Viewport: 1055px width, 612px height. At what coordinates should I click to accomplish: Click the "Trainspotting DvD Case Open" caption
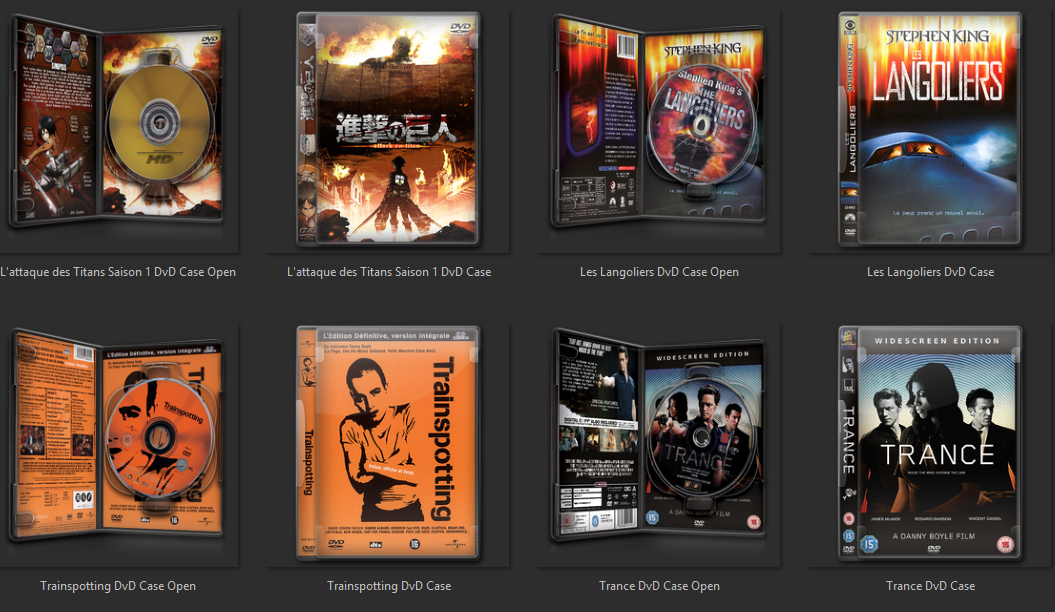click(x=119, y=585)
